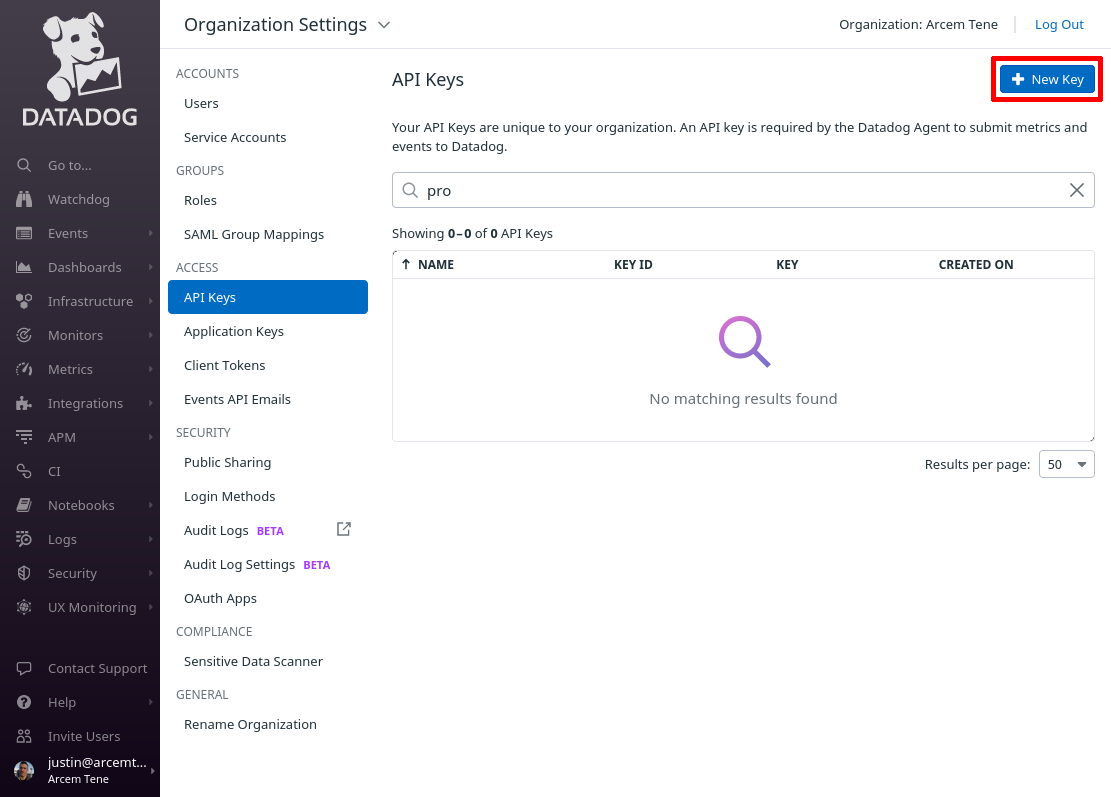Select the Infrastructure hexagons icon
The width and height of the screenshot is (1111, 797).
click(24, 301)
